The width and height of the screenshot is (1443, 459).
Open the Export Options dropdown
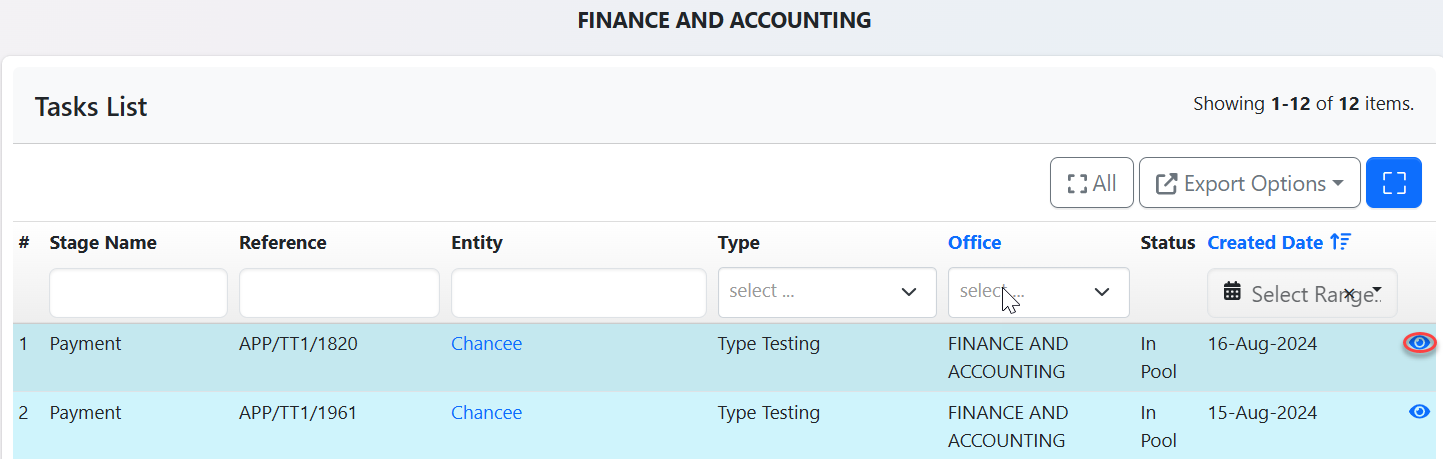coord(1249,183)
